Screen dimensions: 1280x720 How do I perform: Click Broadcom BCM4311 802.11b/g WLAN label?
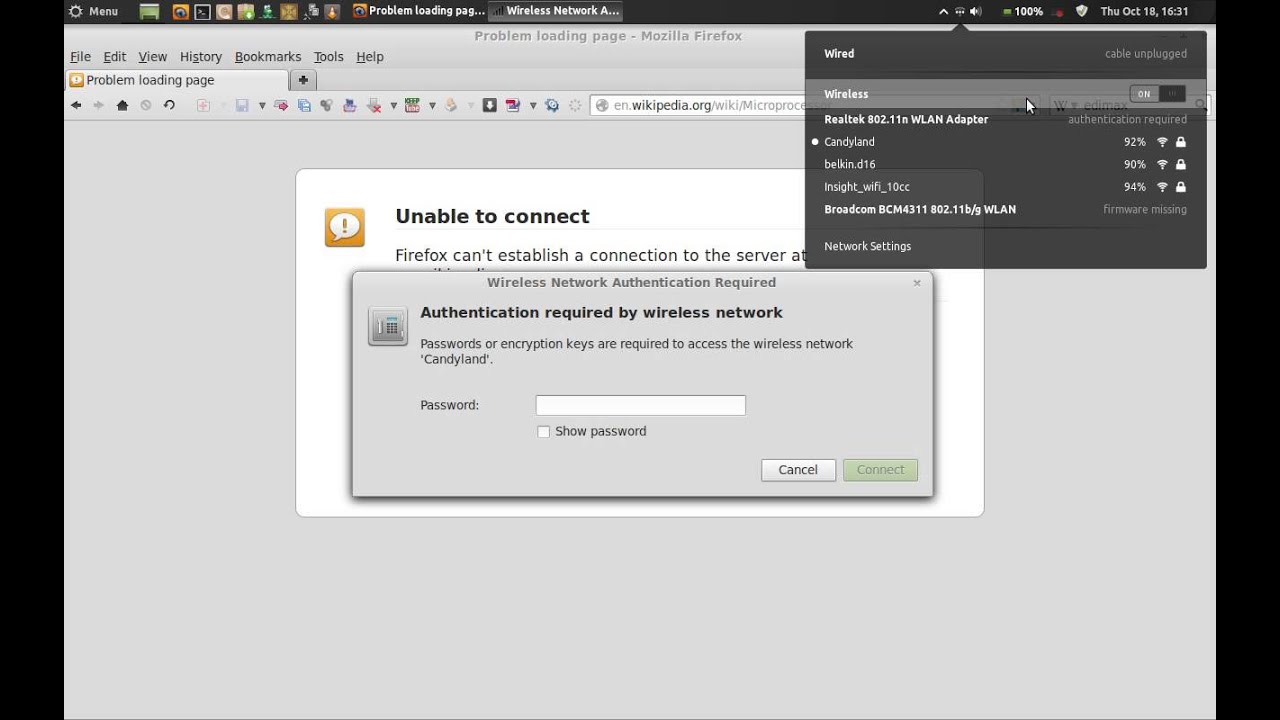(920, 209)
